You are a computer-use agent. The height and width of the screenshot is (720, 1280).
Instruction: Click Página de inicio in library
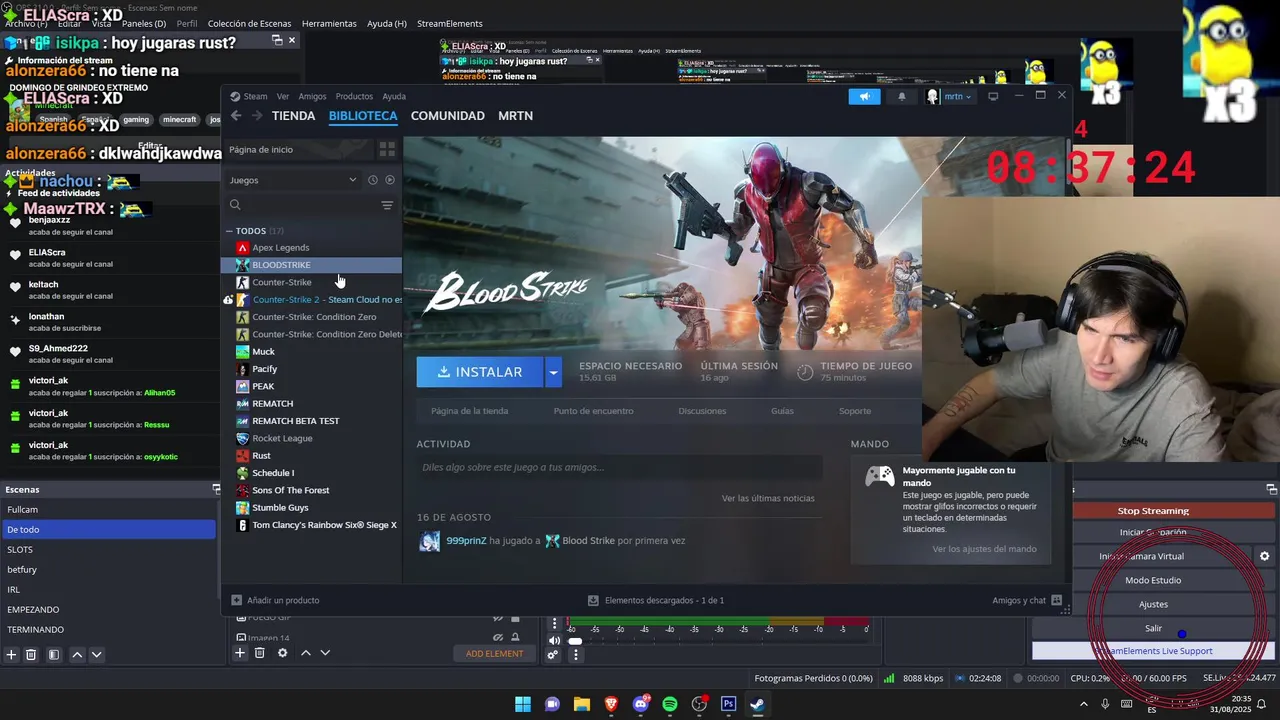click(x=261, y=149)
